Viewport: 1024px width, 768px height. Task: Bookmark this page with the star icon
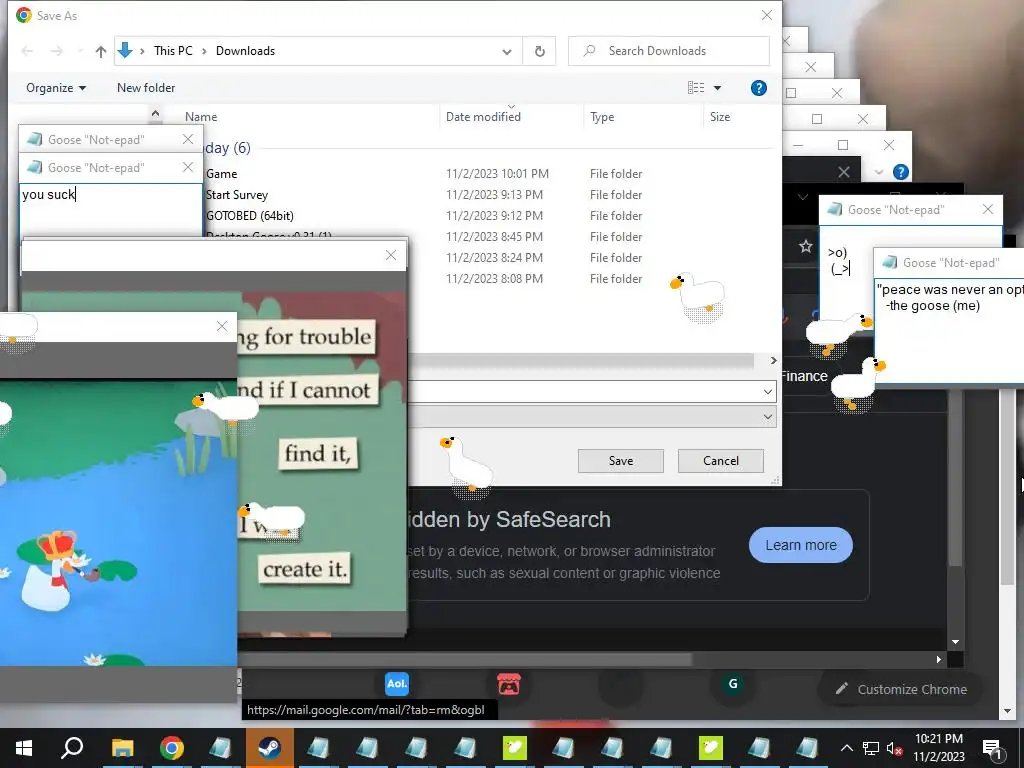(805, 246)
